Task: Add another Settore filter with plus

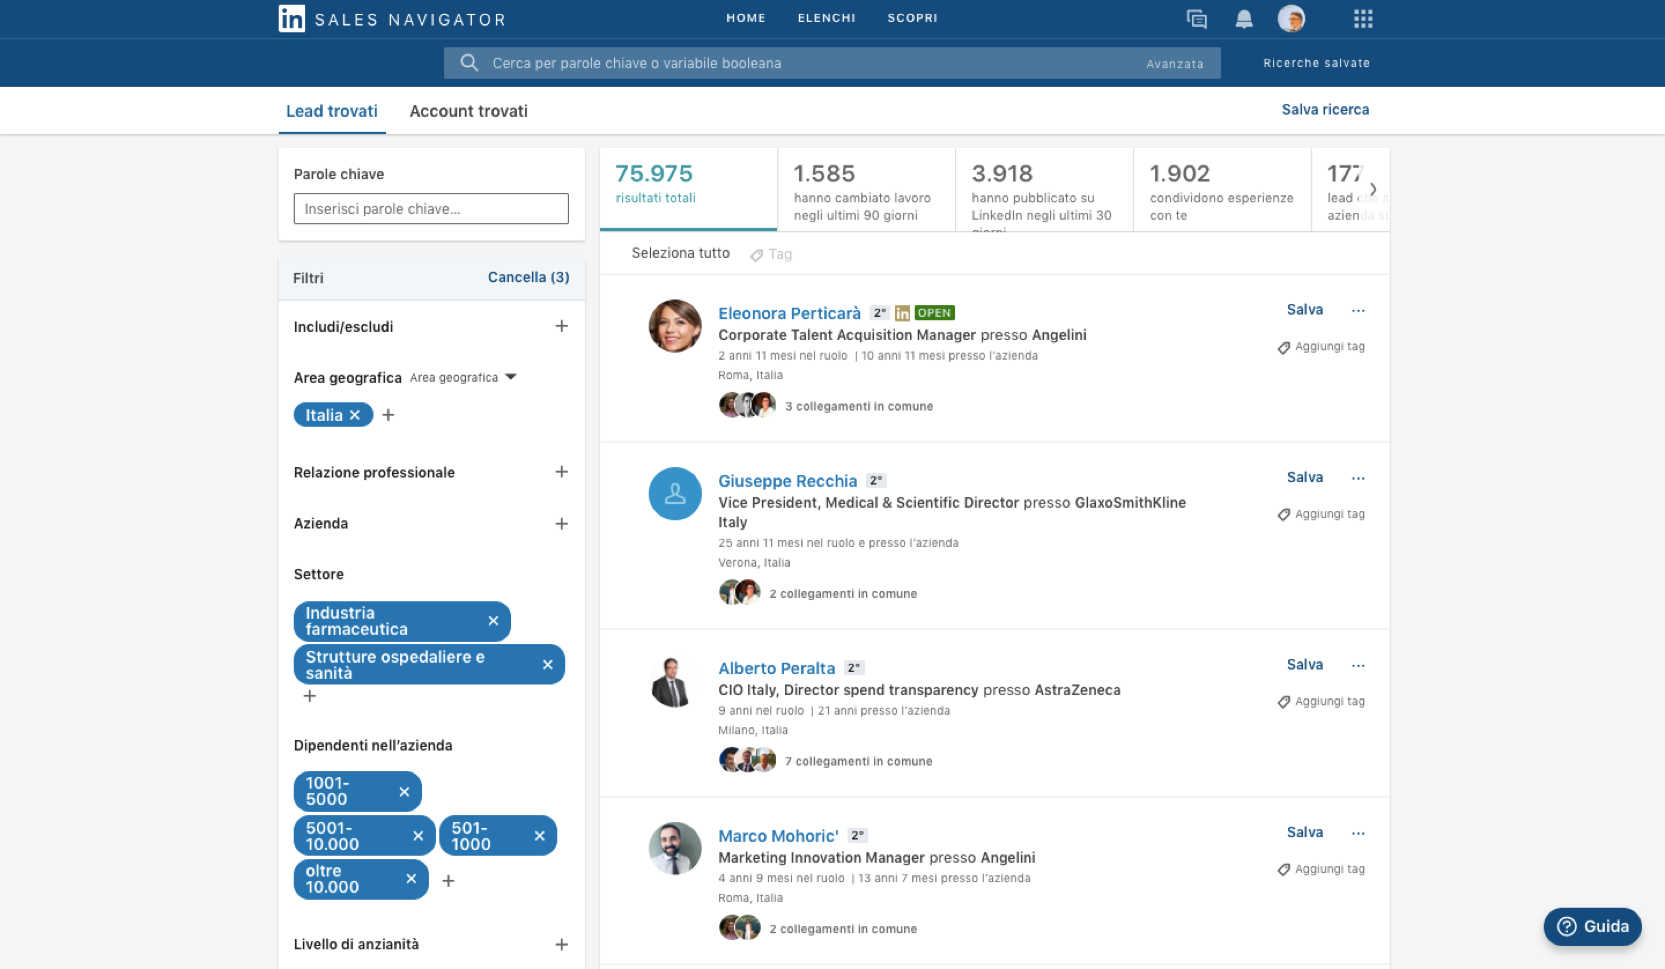Action: [310, 696]
